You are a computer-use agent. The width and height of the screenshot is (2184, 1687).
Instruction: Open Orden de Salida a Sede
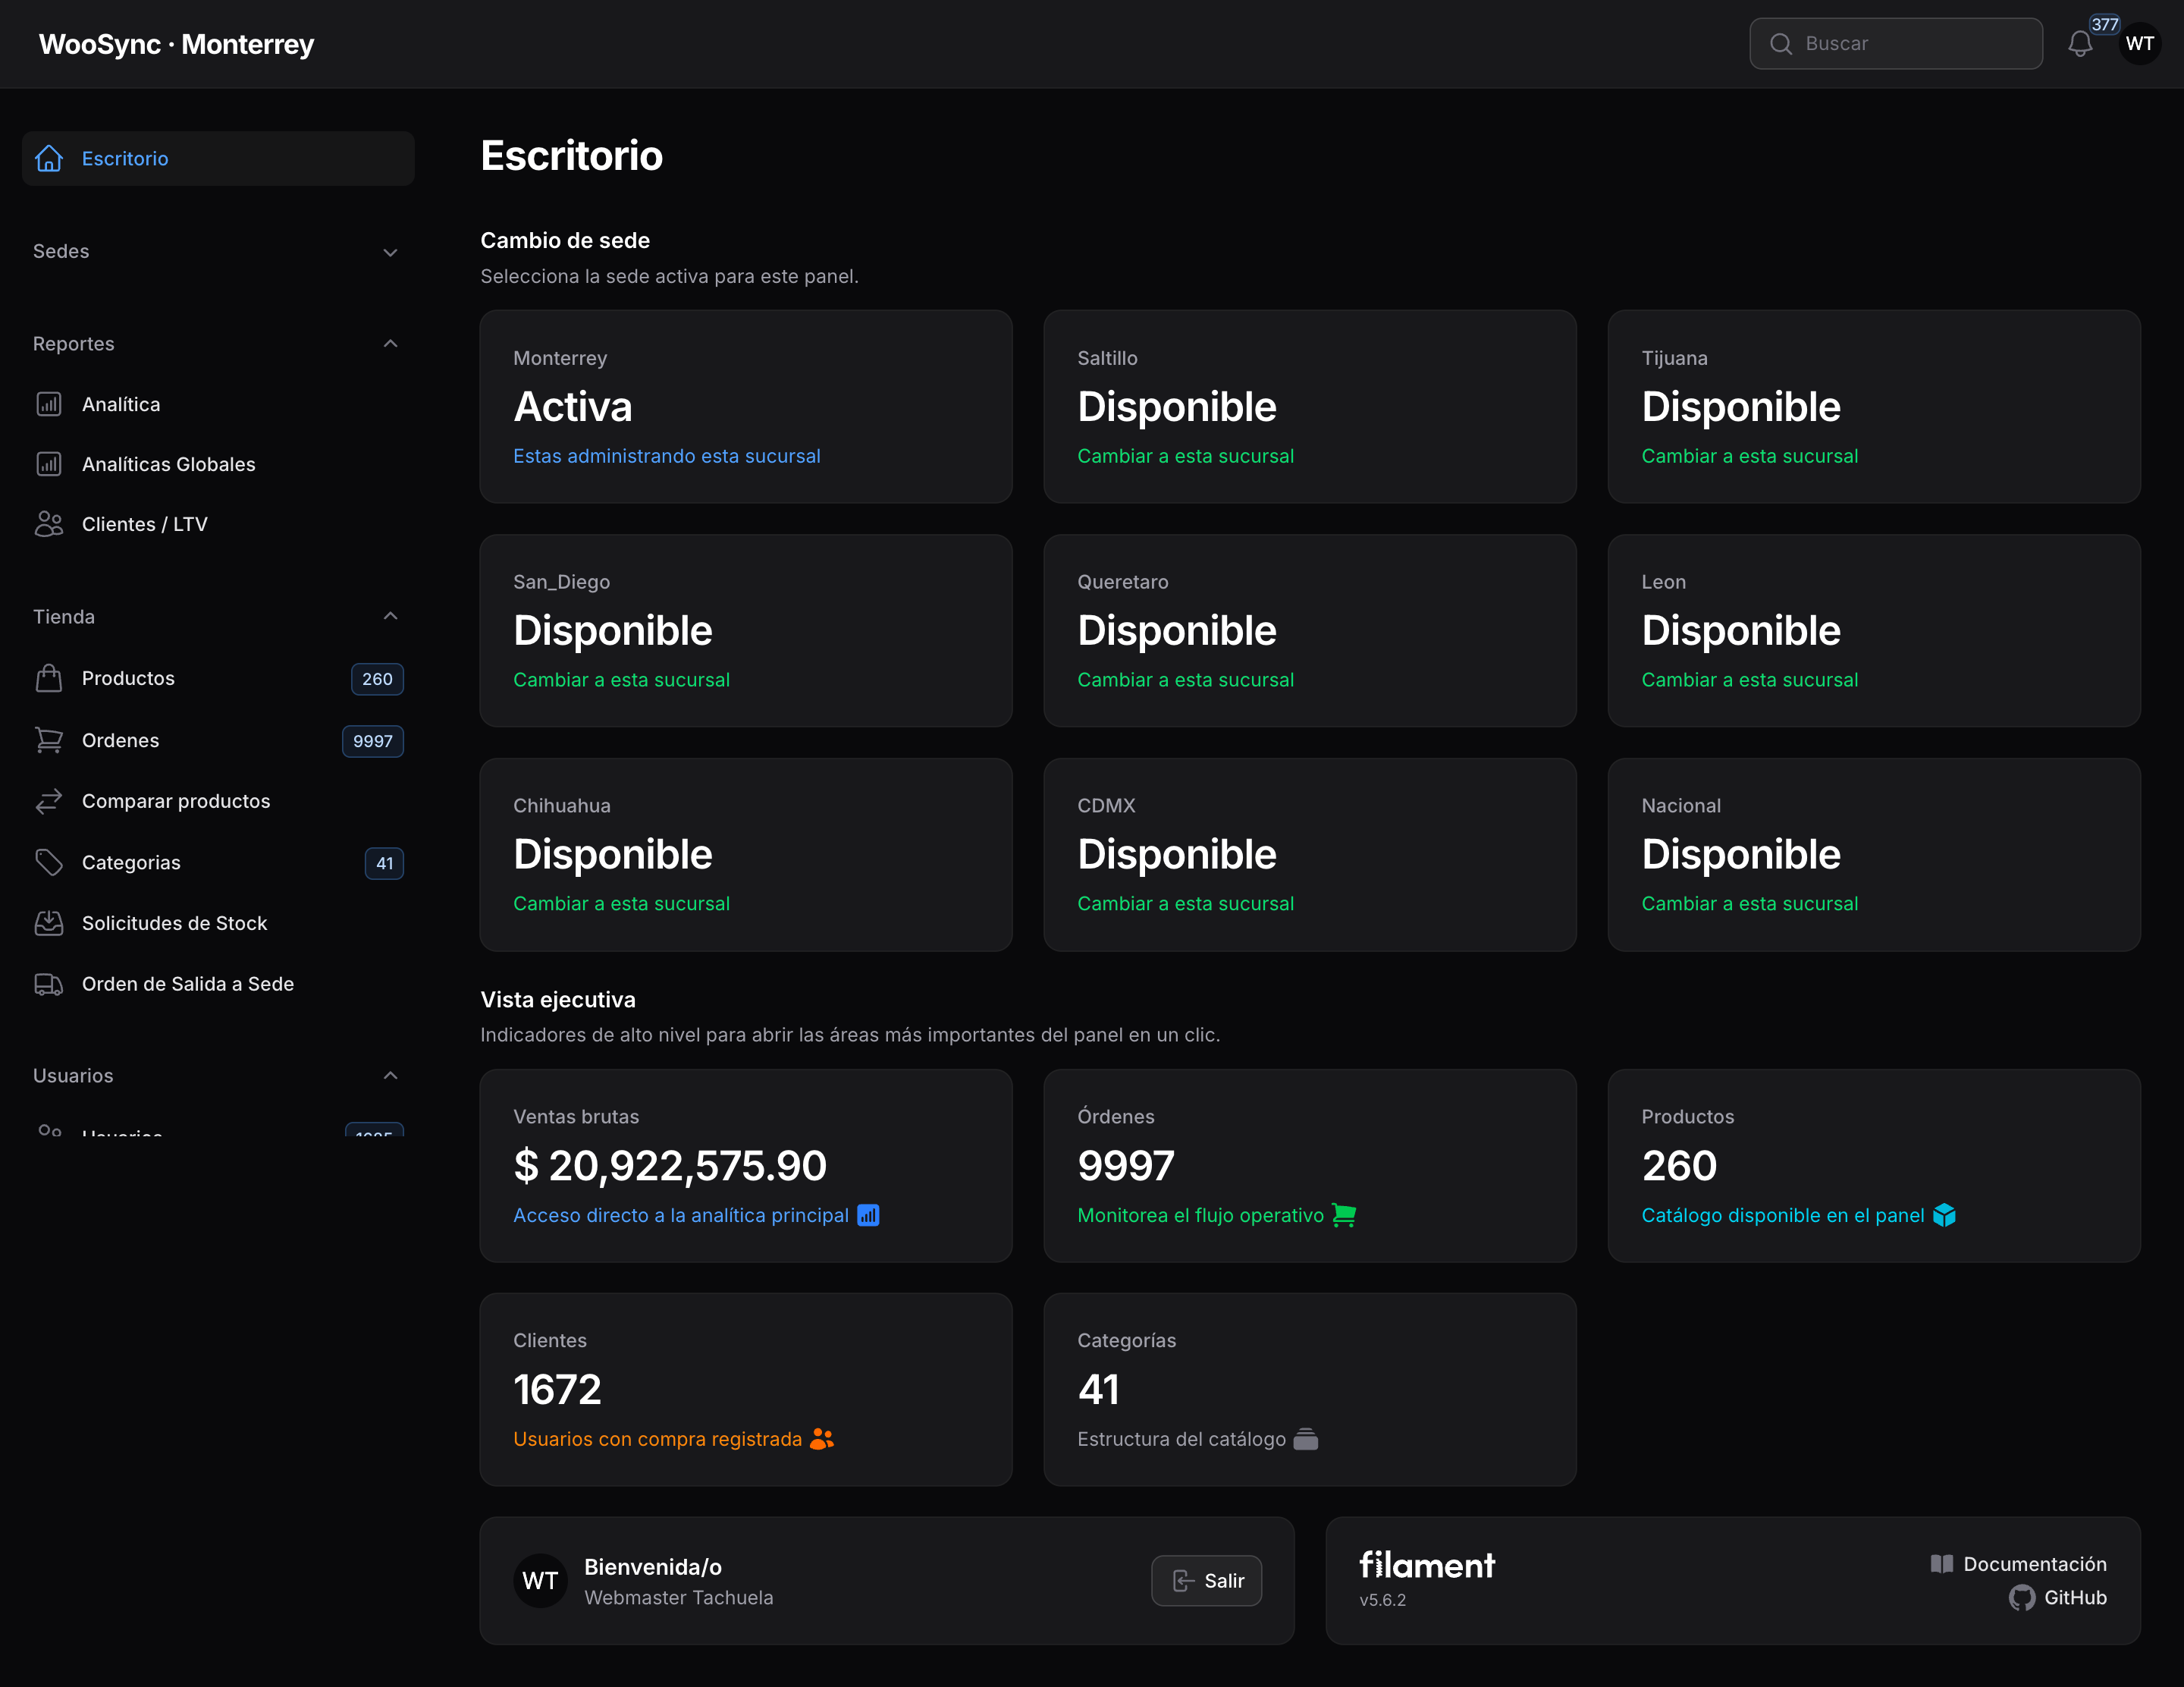pyautogui.click(x=218, y=984)
